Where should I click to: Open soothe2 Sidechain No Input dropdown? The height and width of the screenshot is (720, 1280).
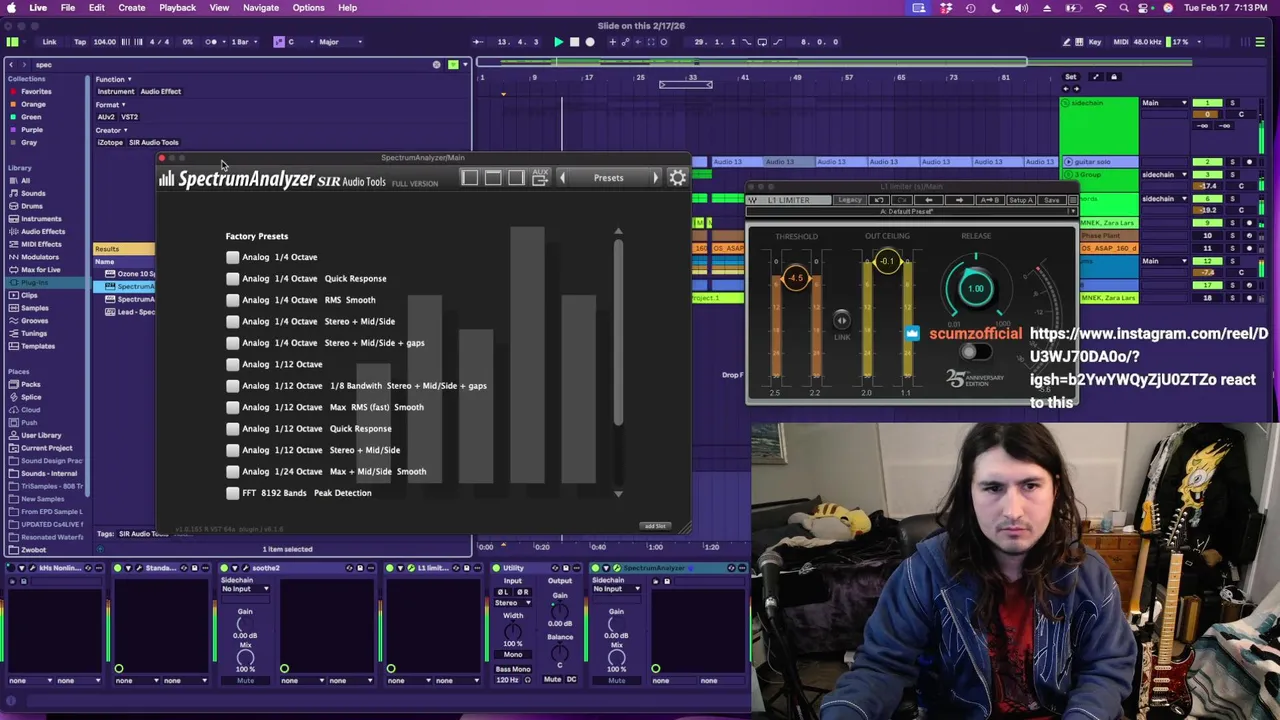coord(245,589)
